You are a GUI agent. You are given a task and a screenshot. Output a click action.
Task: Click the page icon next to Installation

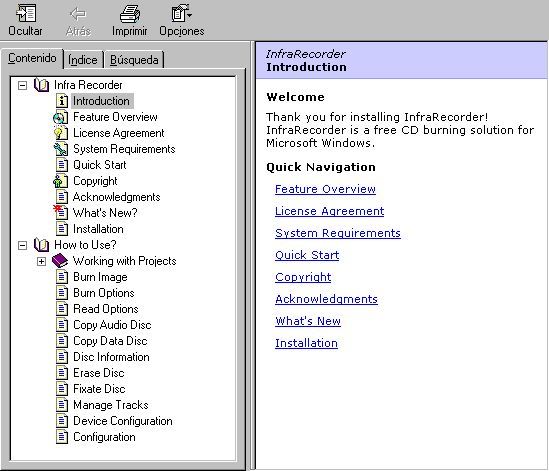(x=62, y=229)
